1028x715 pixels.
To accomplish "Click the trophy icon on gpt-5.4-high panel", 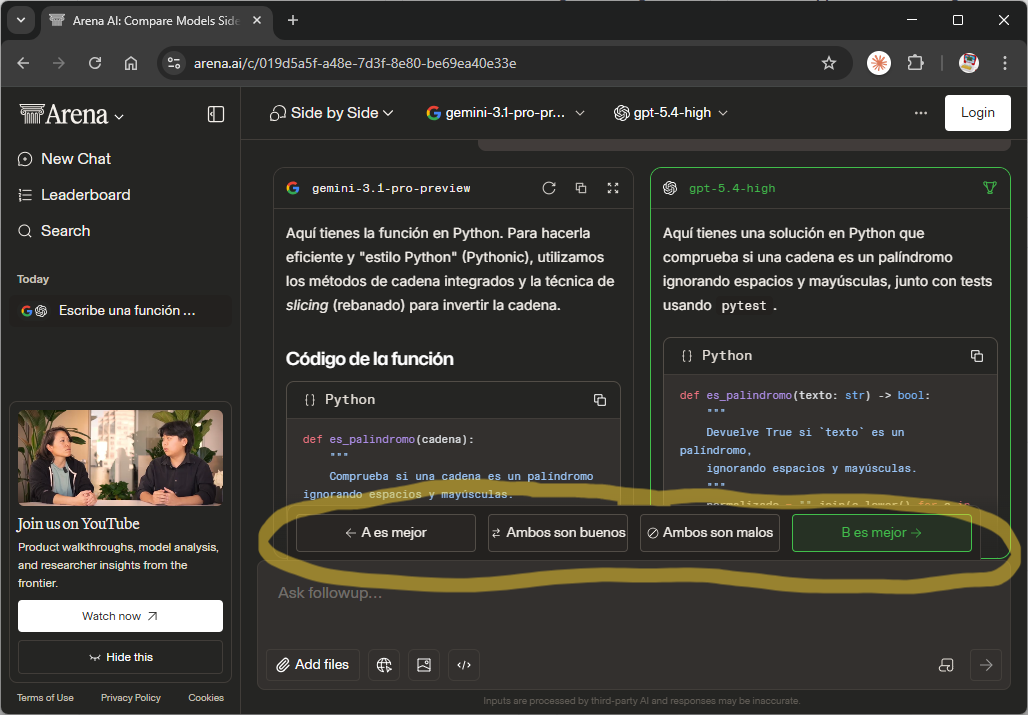I will click(989, 188).
